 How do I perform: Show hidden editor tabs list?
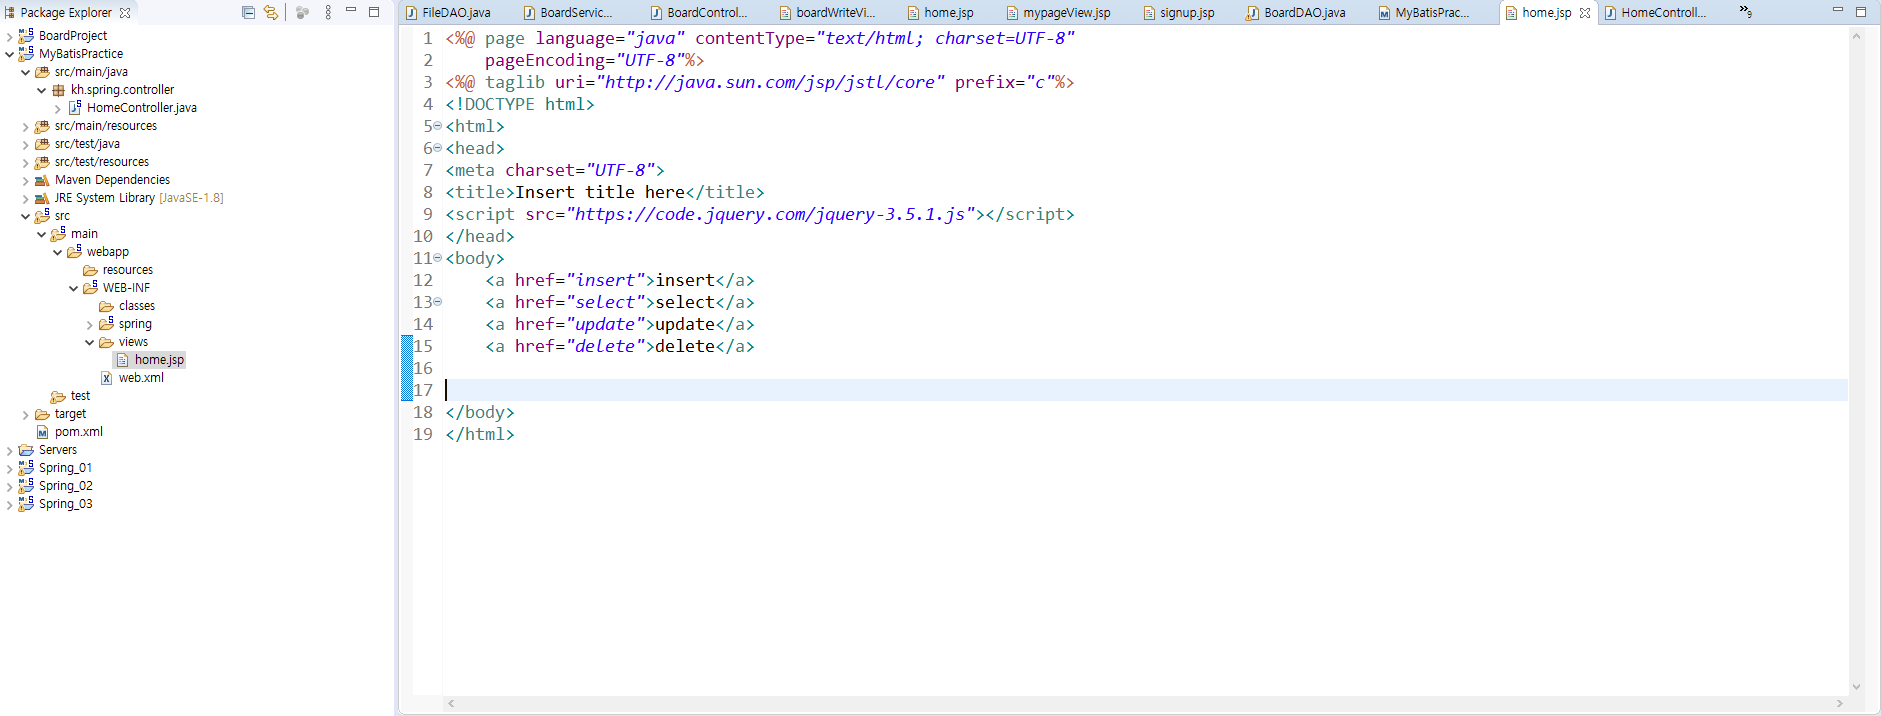pyautogui.click(x=1745, y=11)
